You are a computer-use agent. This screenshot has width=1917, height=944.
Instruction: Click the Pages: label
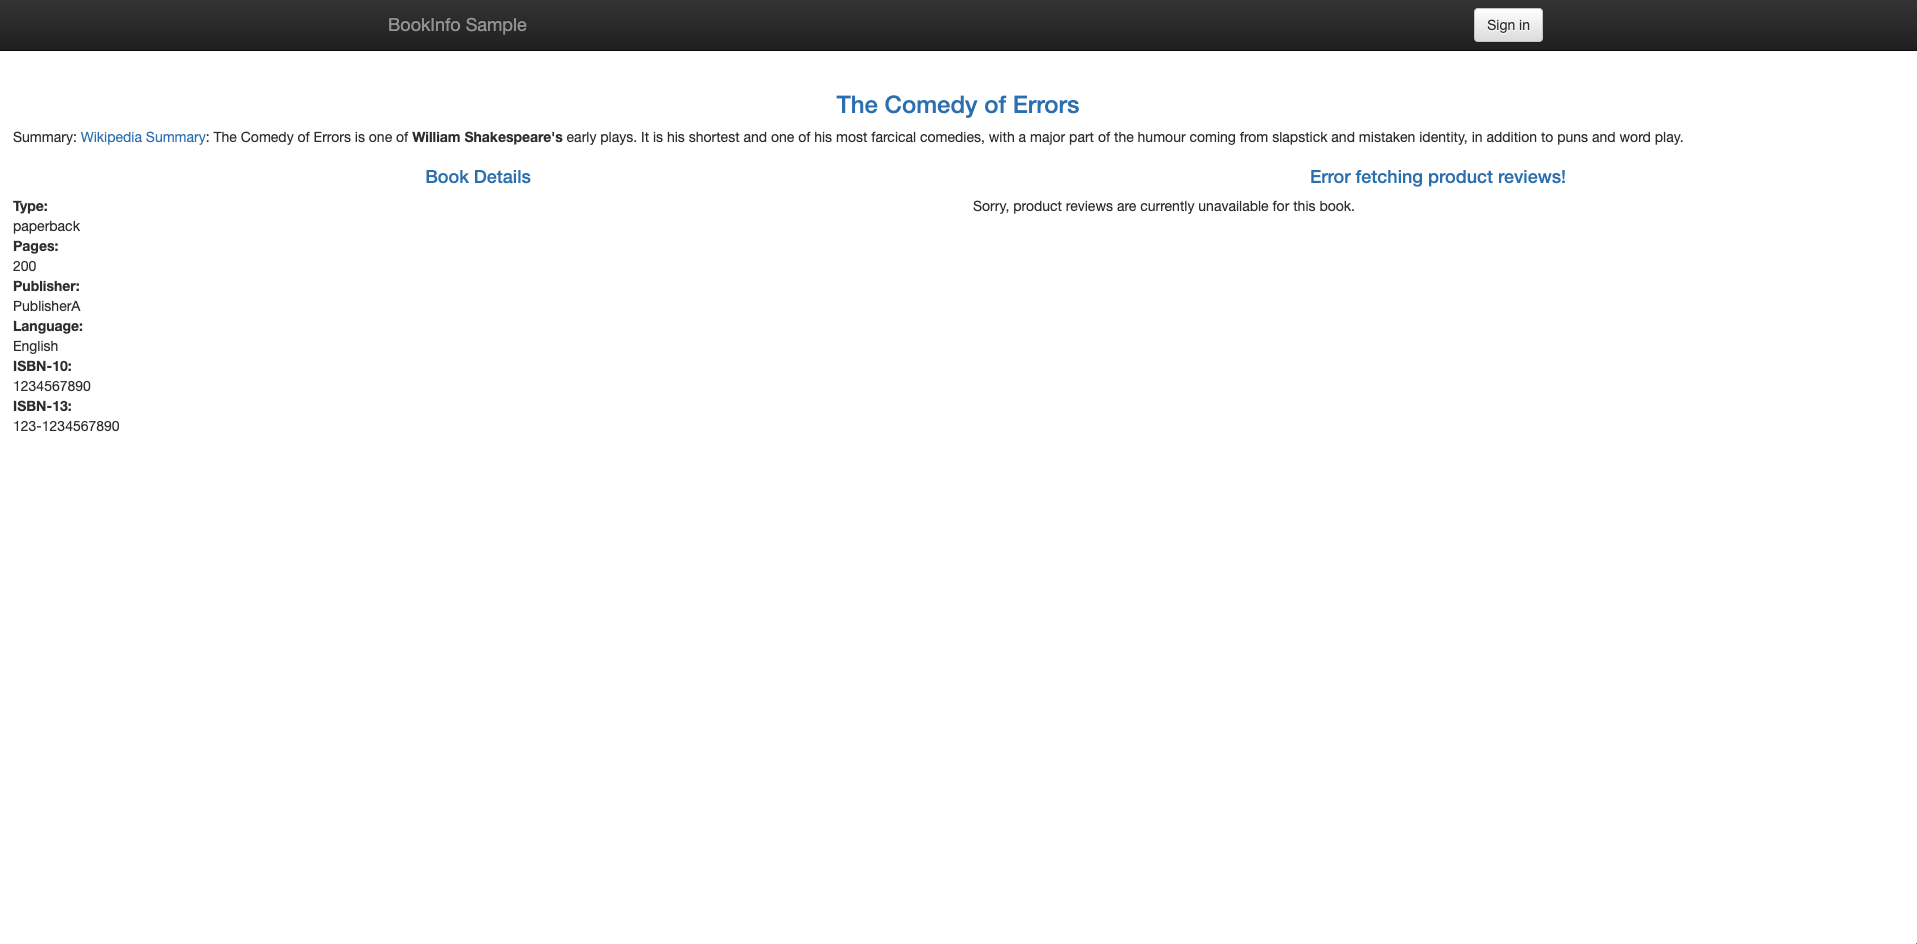35,246
